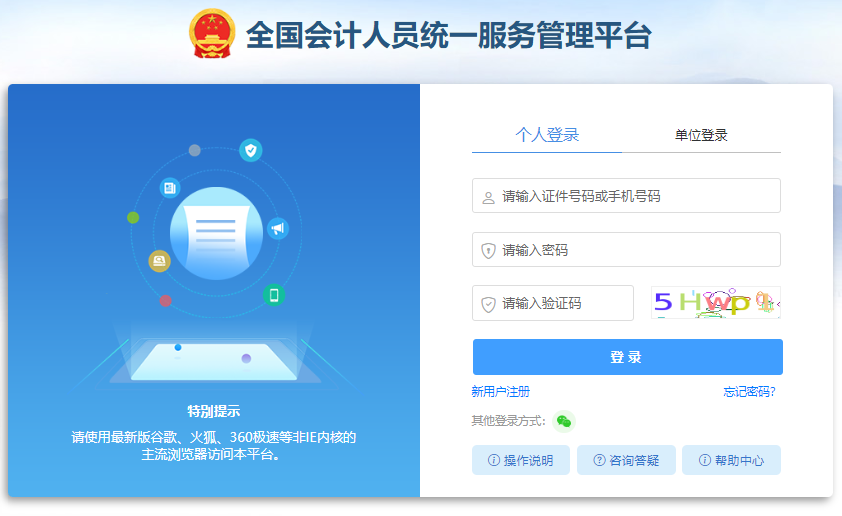Click the megaphone icon in illustration

pyautogui.click(x=278, y=229)
